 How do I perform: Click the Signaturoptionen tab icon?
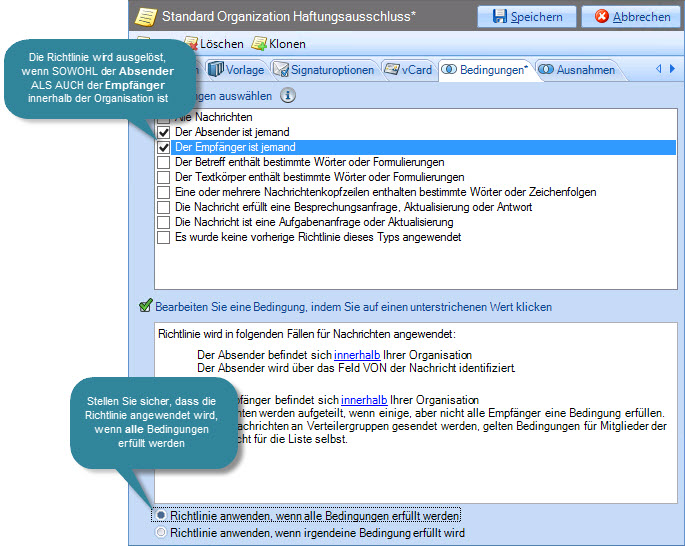(281, 69)
